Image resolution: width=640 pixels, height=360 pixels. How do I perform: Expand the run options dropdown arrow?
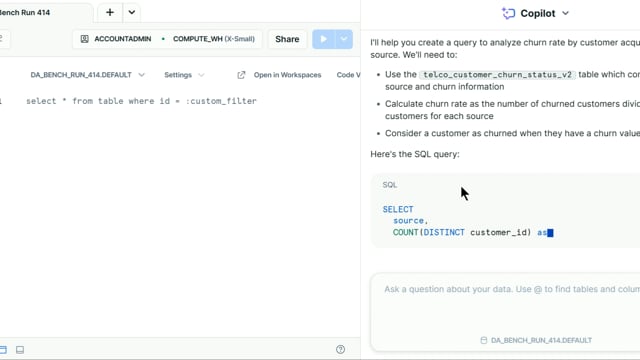pos(344,39)
